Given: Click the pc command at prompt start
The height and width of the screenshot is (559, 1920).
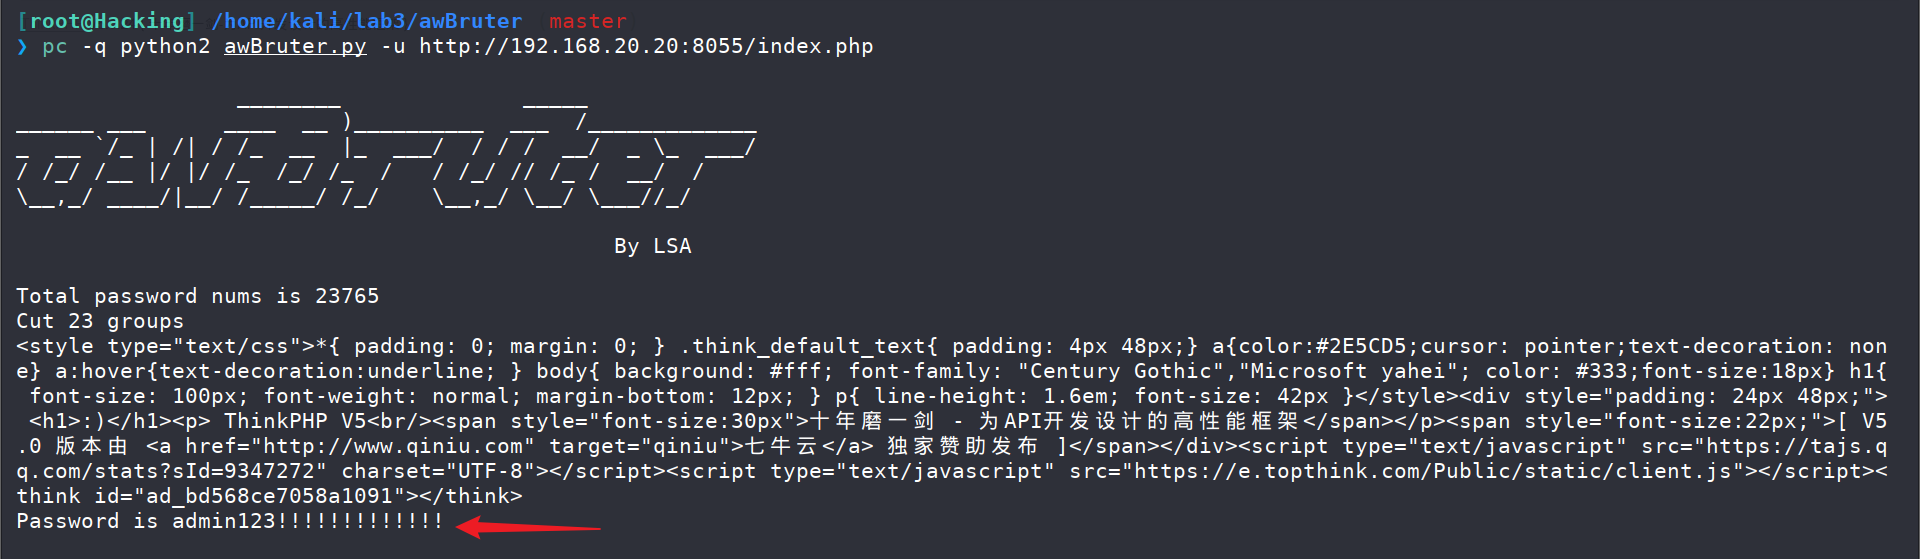Looking at the screenshot, I should pyautogui.click(x=55, y=46).
